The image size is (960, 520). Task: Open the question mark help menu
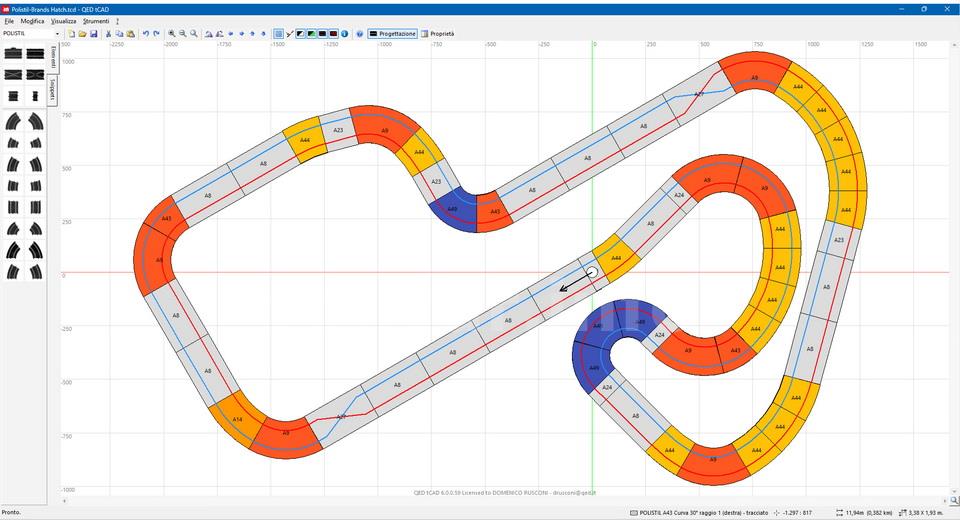click(x=118, y=21)
